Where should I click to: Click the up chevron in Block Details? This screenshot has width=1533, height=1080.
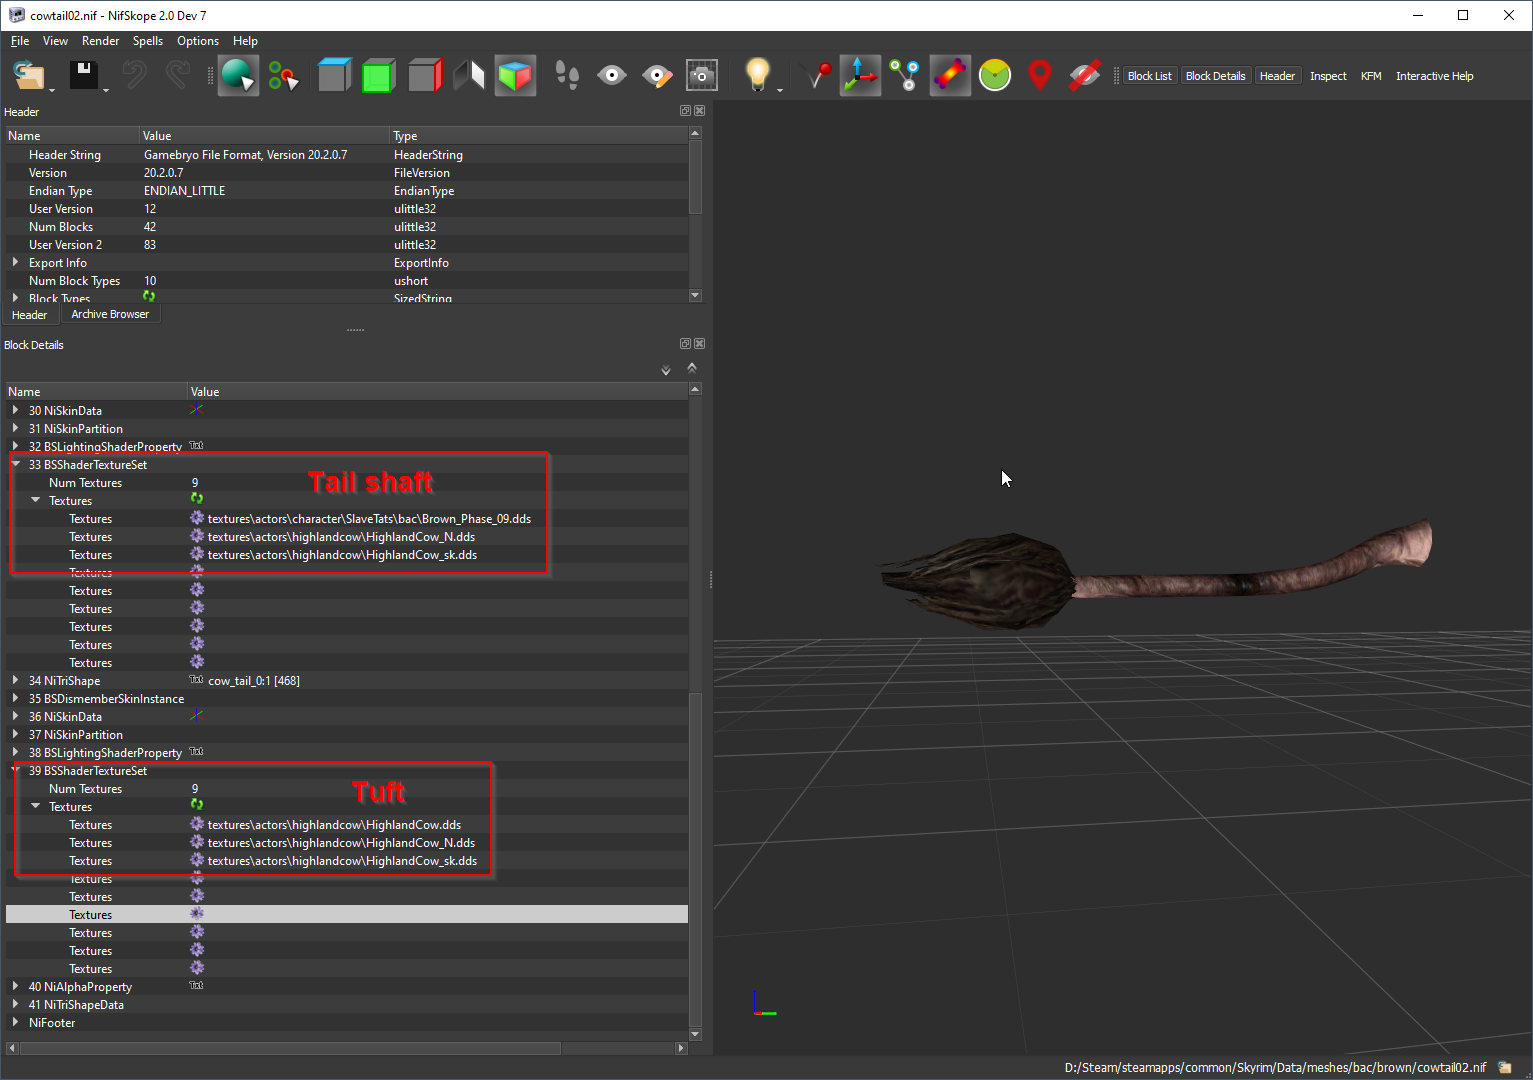tap(692, 369)
